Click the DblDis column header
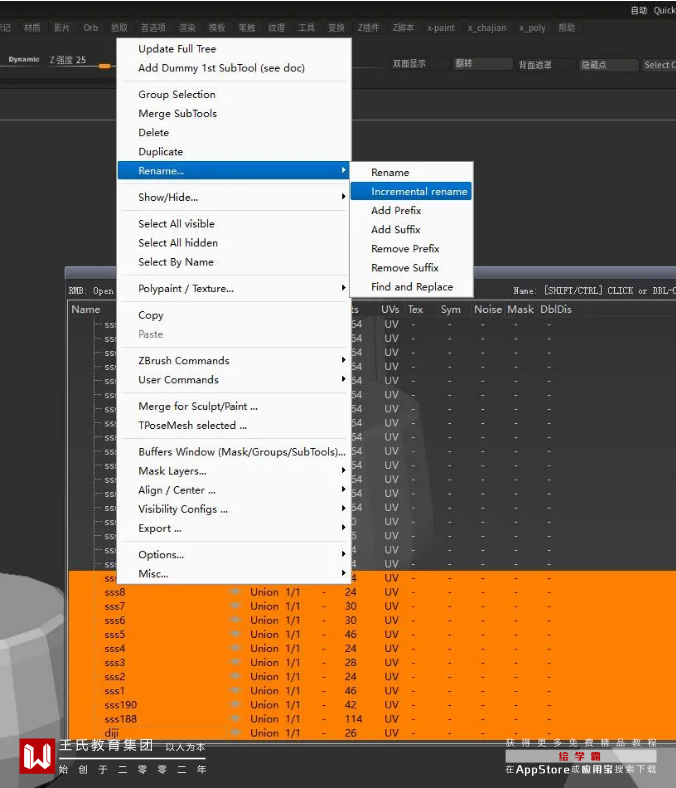The width and height of the screenshot is (676, 788). pyautogui.click(x=556, y=310)
